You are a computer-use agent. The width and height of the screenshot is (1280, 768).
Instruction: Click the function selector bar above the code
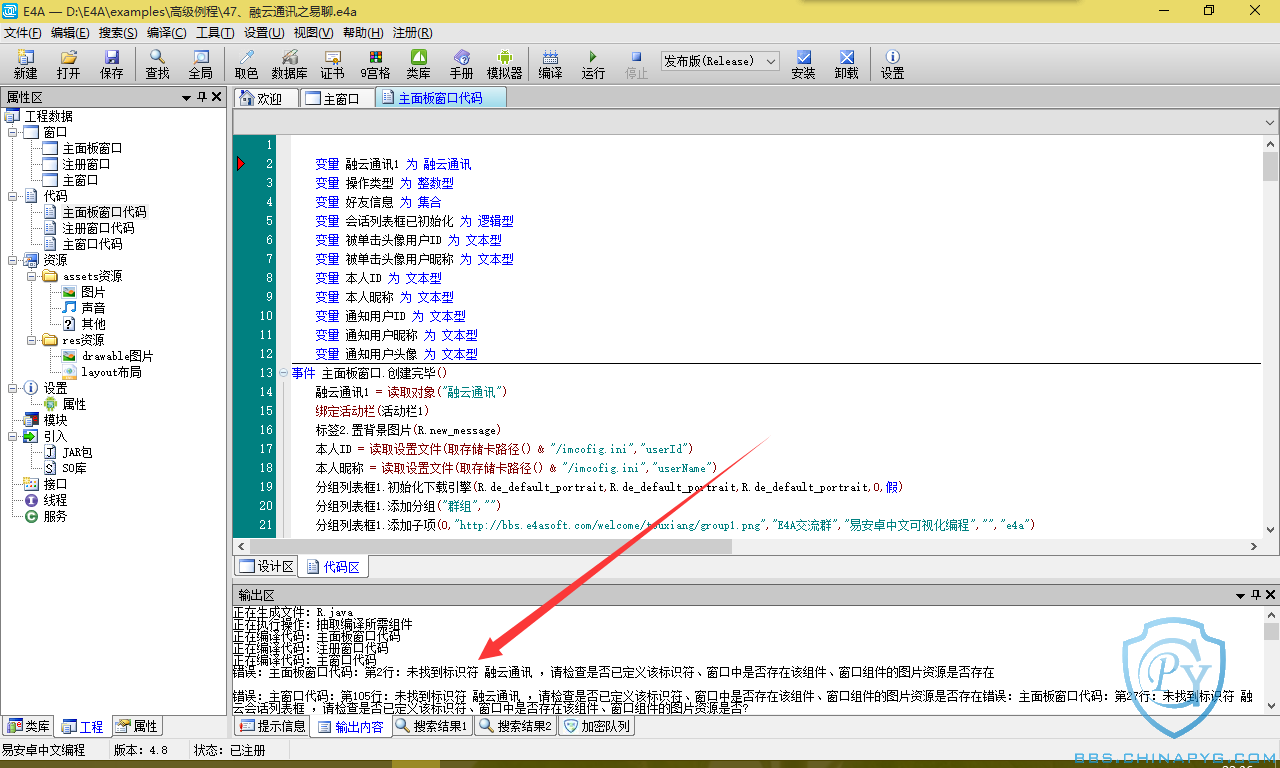click(756, 122)
